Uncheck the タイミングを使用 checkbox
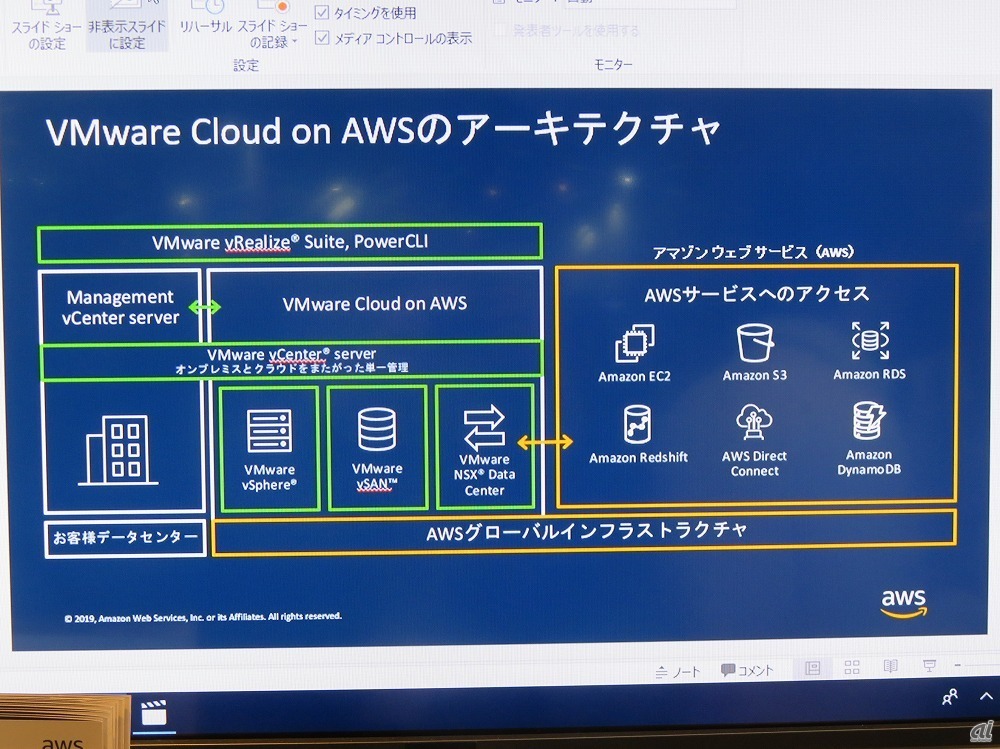Image resolution: width=1000 pixels, height=749 pixels. (x=322, y=12)
